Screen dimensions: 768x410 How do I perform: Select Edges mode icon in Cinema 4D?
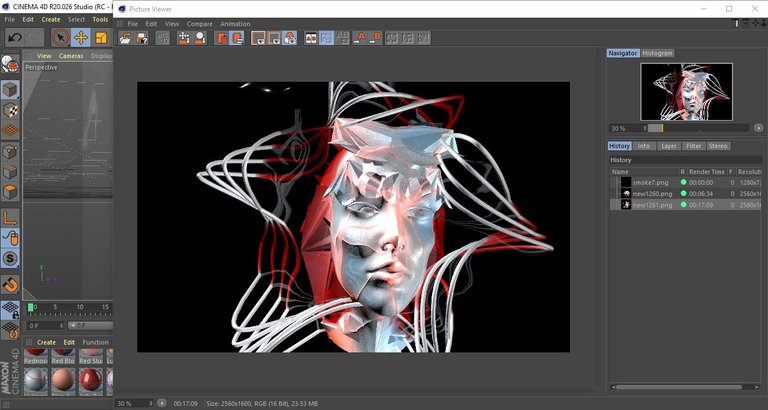(10, 172)
